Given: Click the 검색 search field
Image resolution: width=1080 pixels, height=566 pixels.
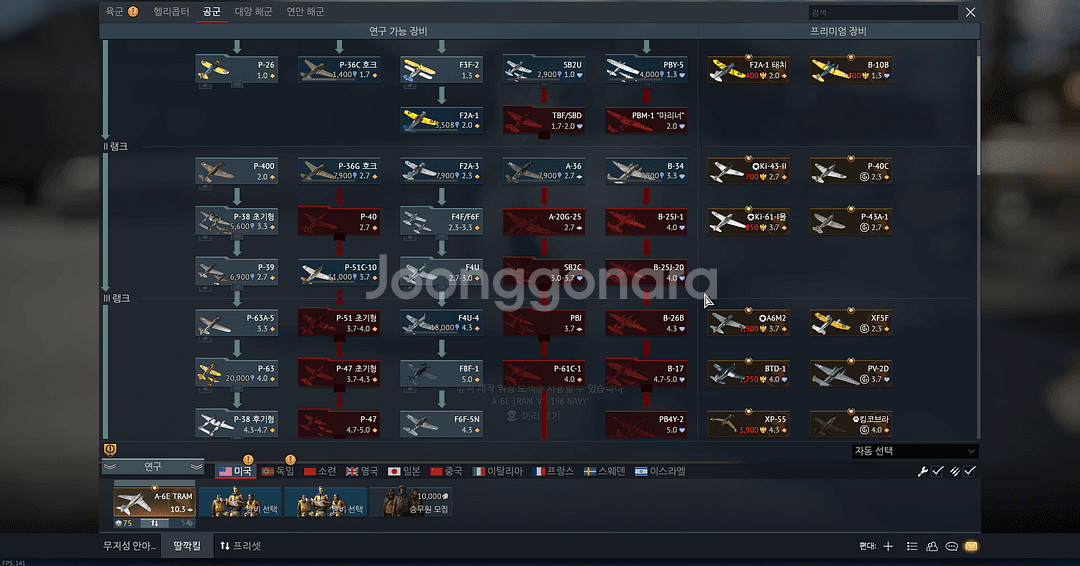Looking at the screenshot, I should pos(883,12).
